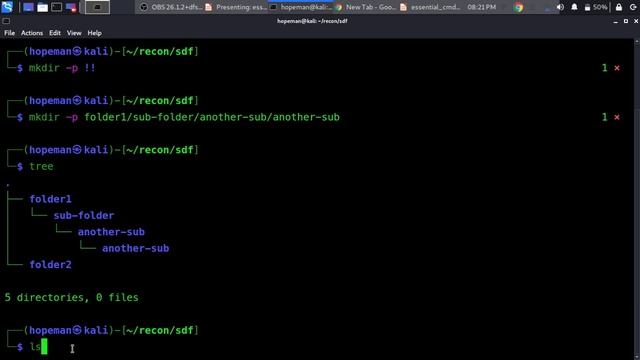
Task: Click the 08:21 PM panel clock
Action: pyautogui.click(x=482, y=7)
